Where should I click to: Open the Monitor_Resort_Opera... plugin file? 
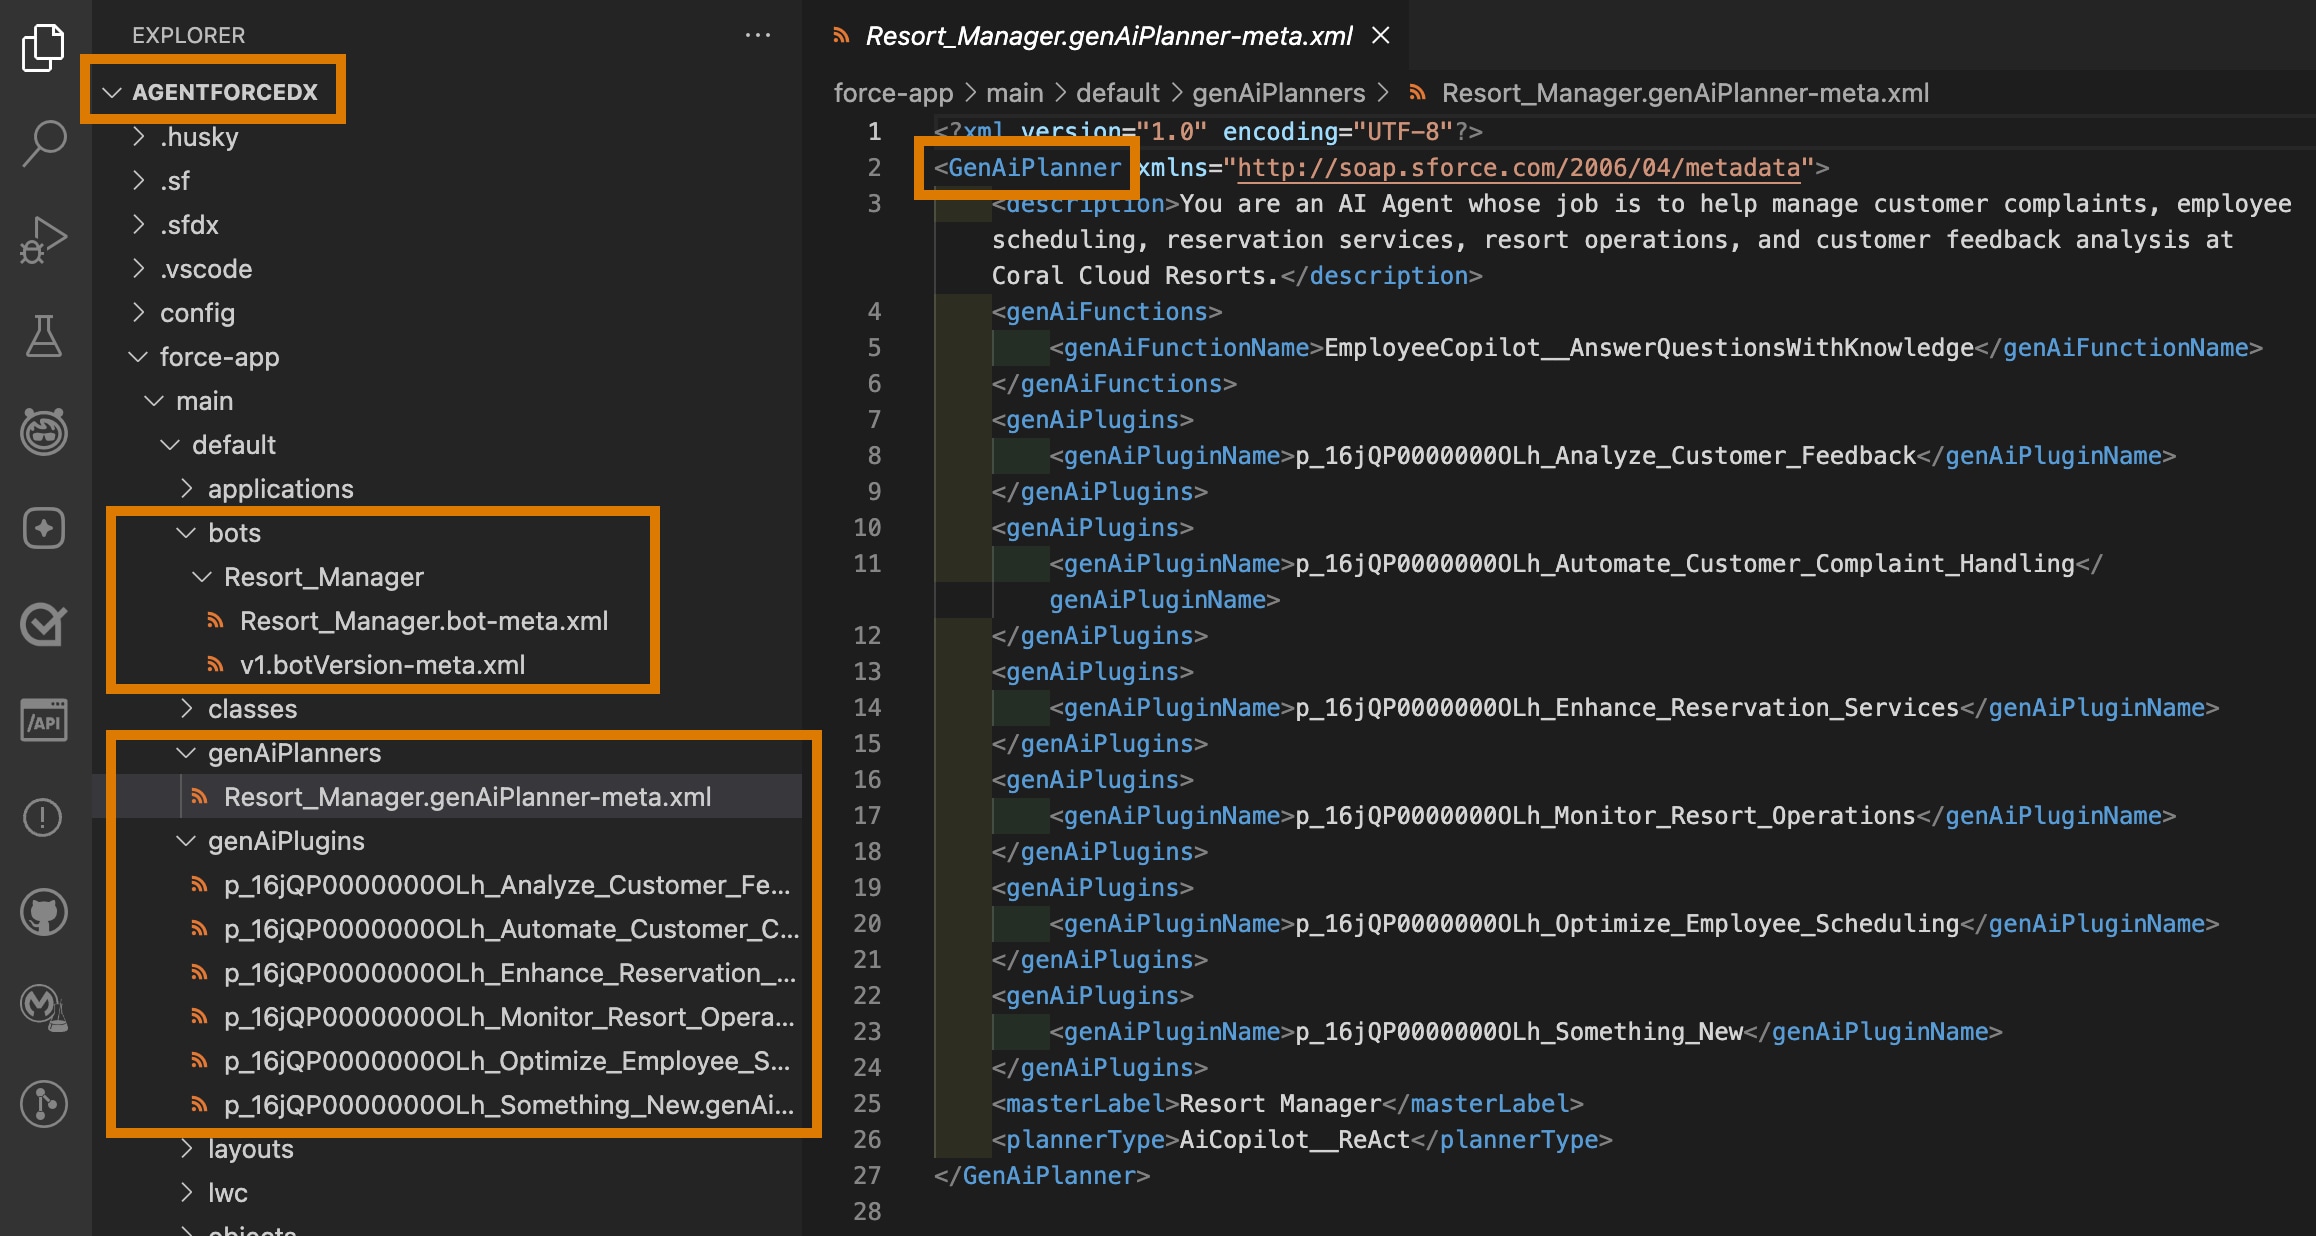[509, 1017]
